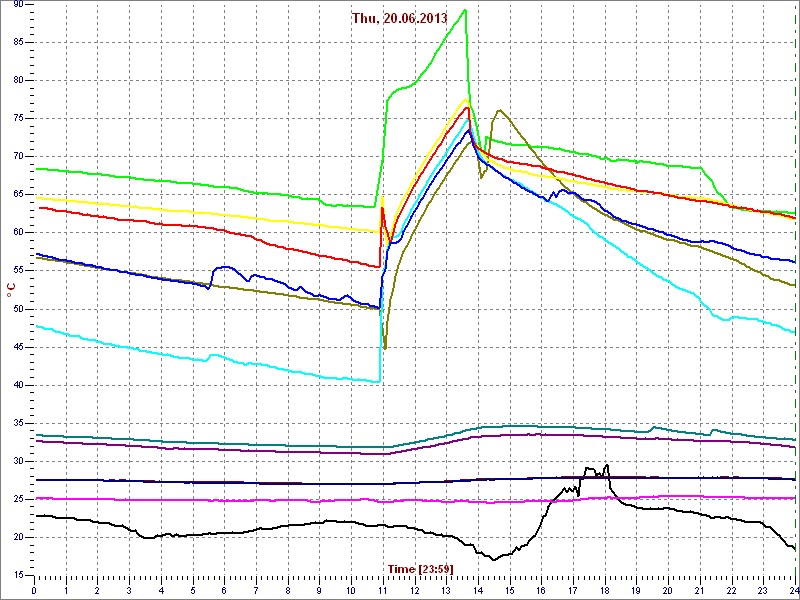
Task: Select the 65 label on the temperature axis
Action: tap(16, 195)
